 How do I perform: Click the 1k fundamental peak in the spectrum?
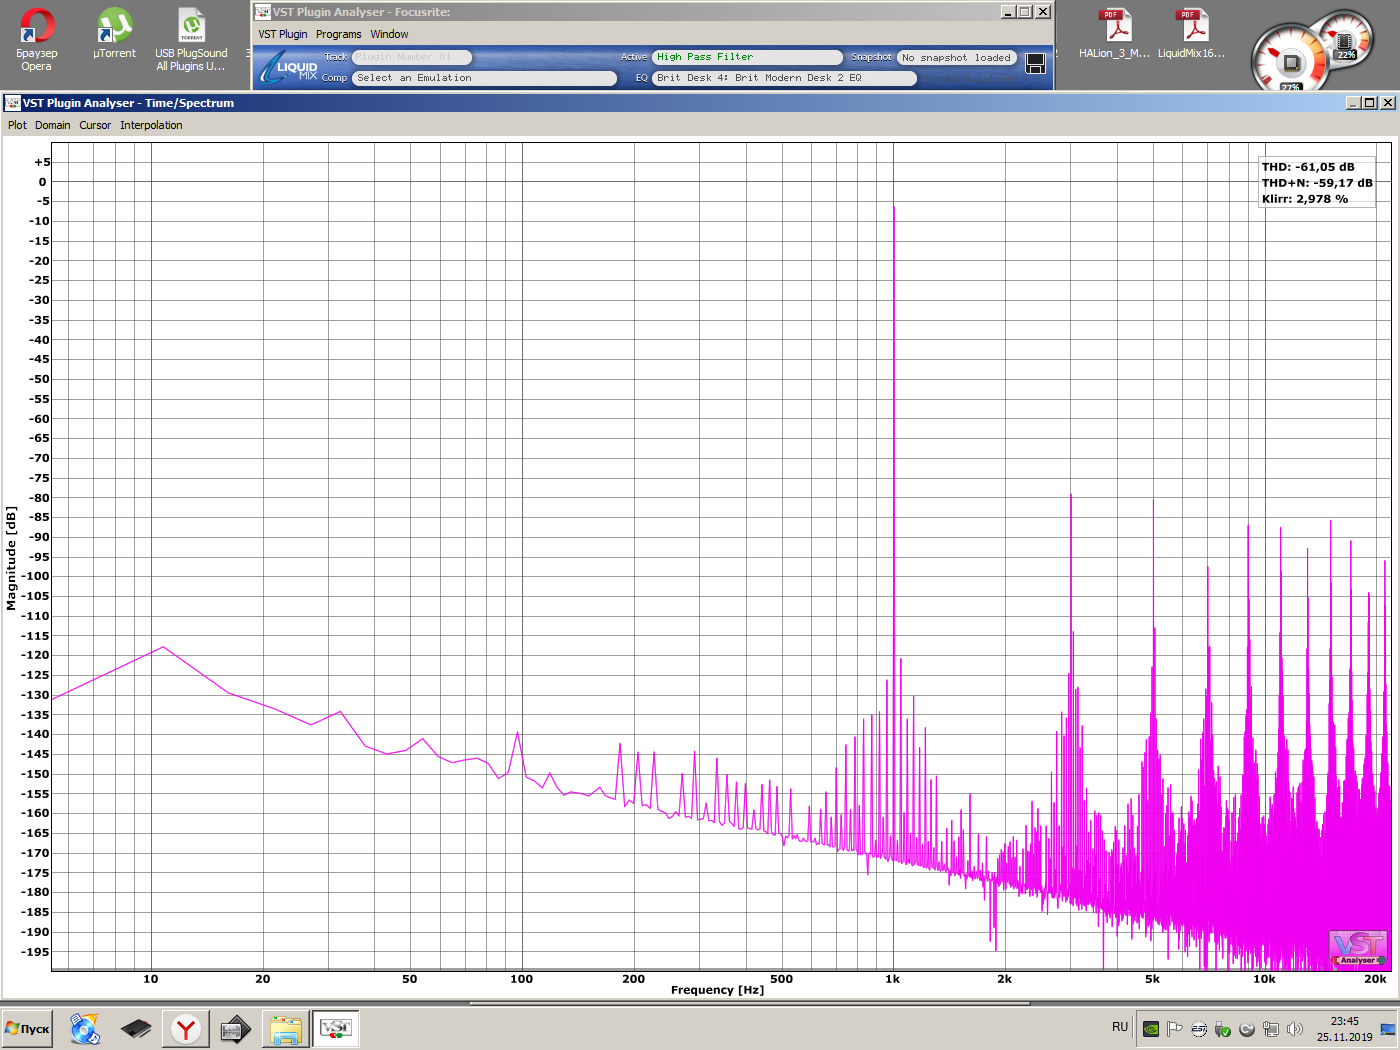point(894,206)
